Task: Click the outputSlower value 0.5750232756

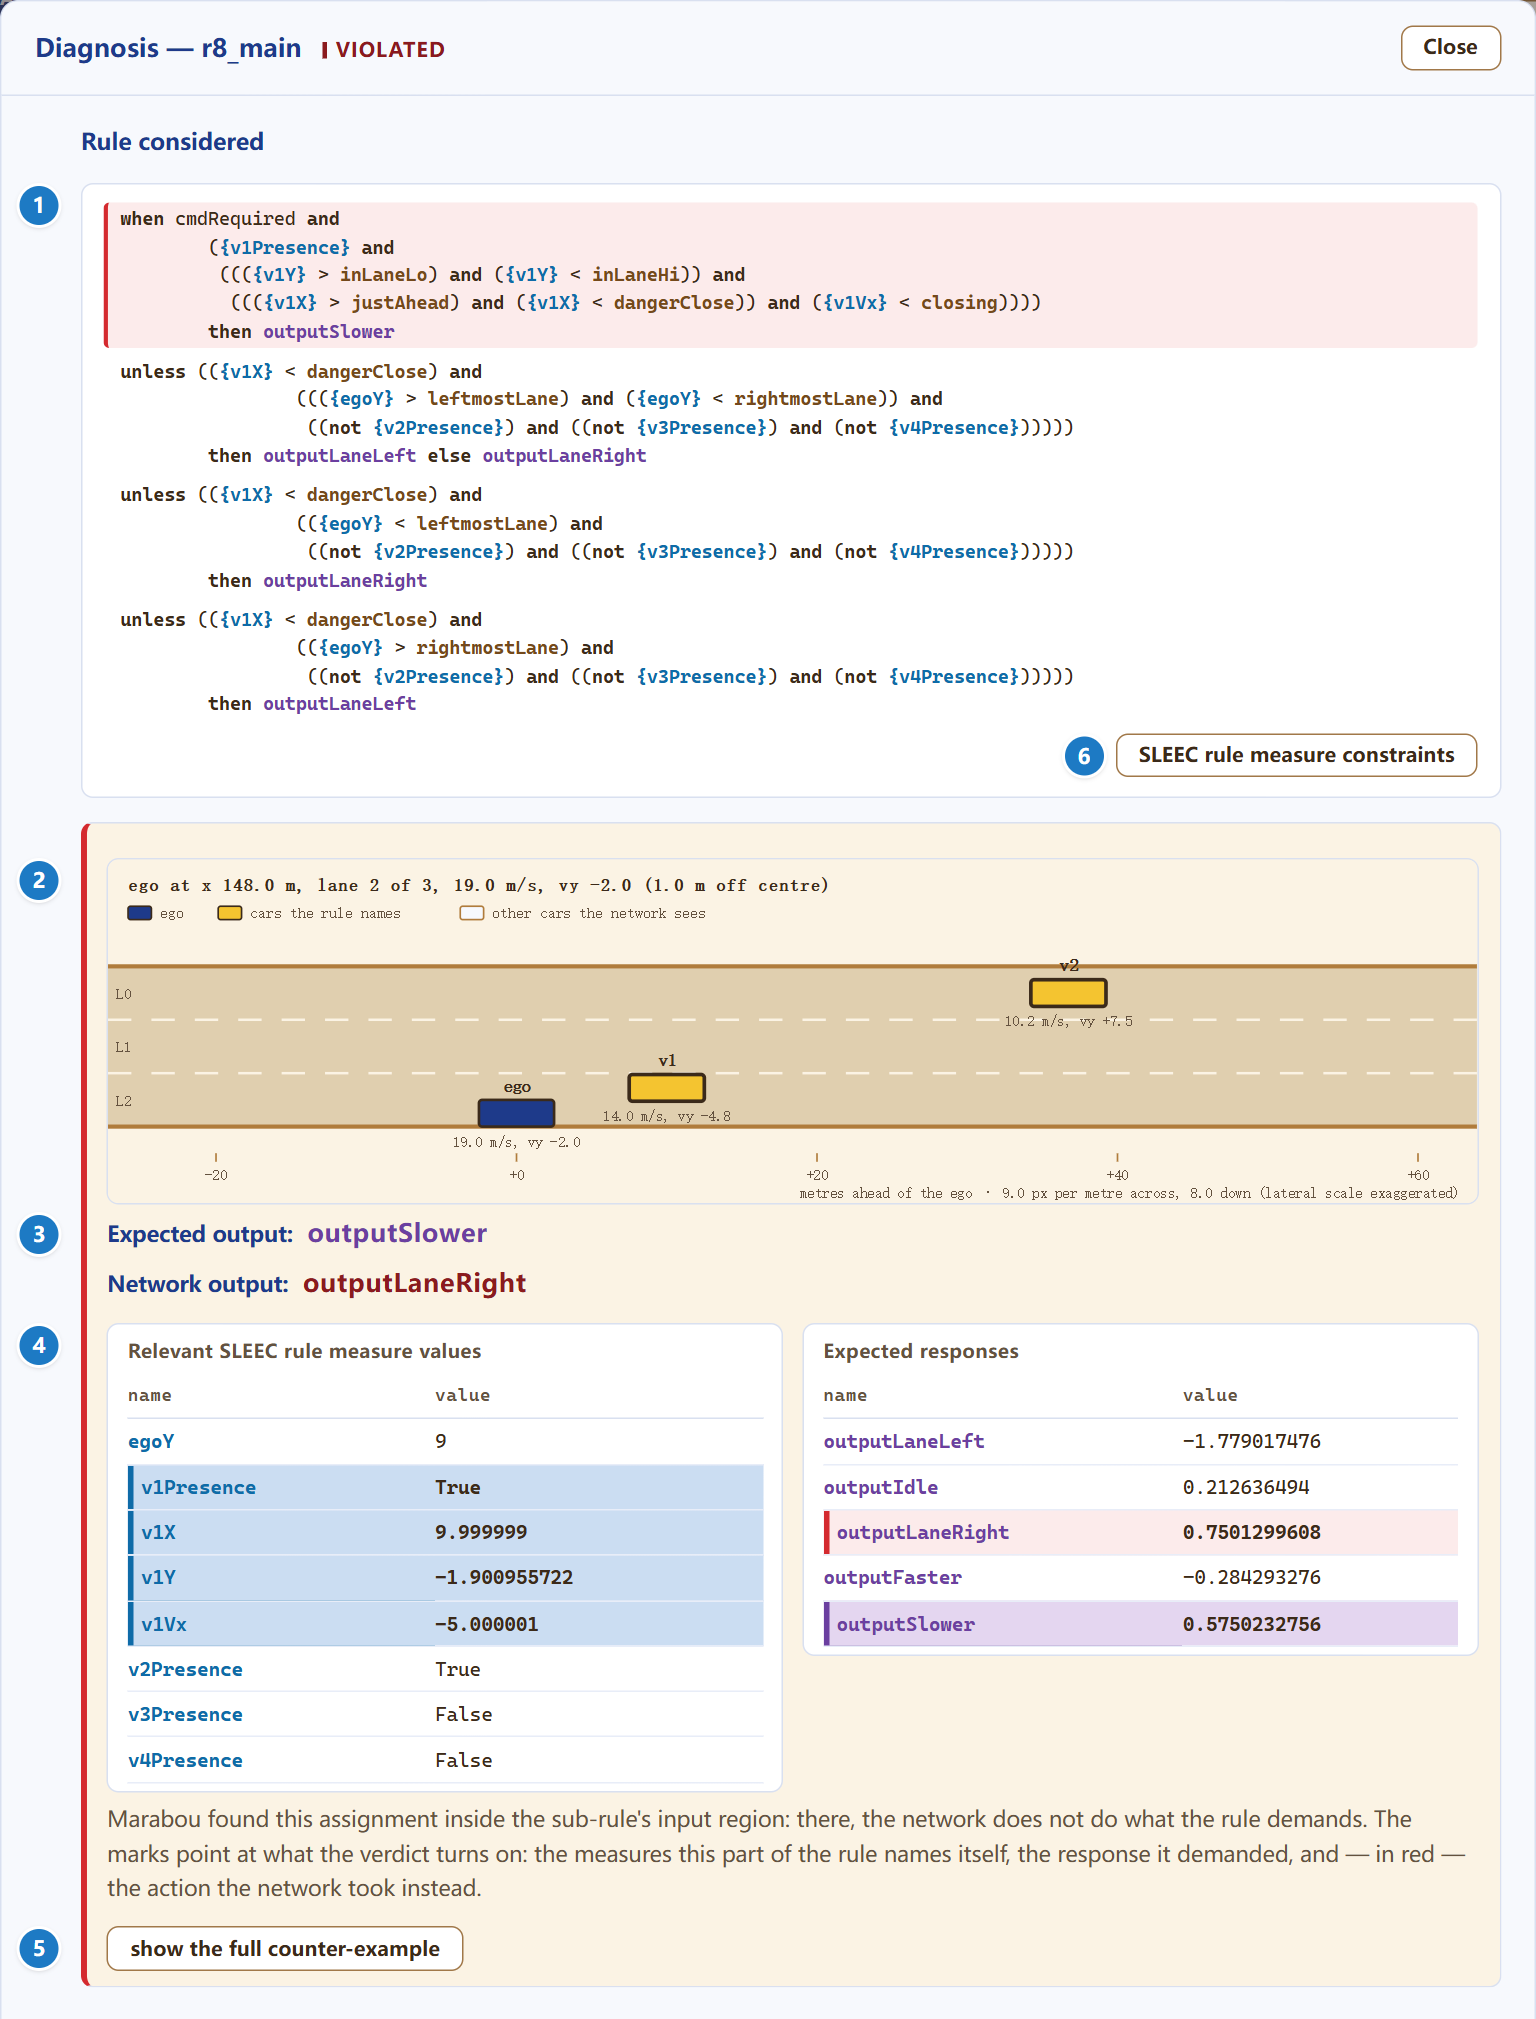Action: coord(1252,1624)
